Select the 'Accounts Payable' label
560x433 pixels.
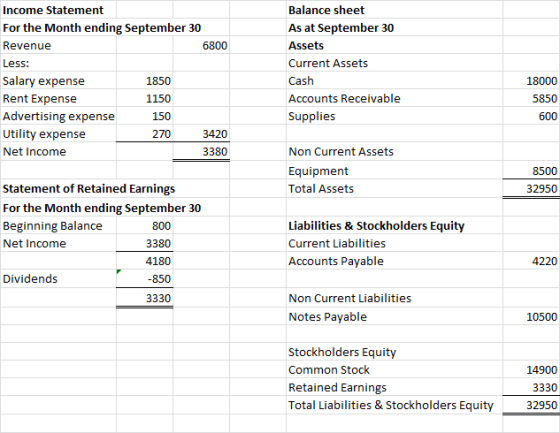pyautogui.click(x=336, y=261)
